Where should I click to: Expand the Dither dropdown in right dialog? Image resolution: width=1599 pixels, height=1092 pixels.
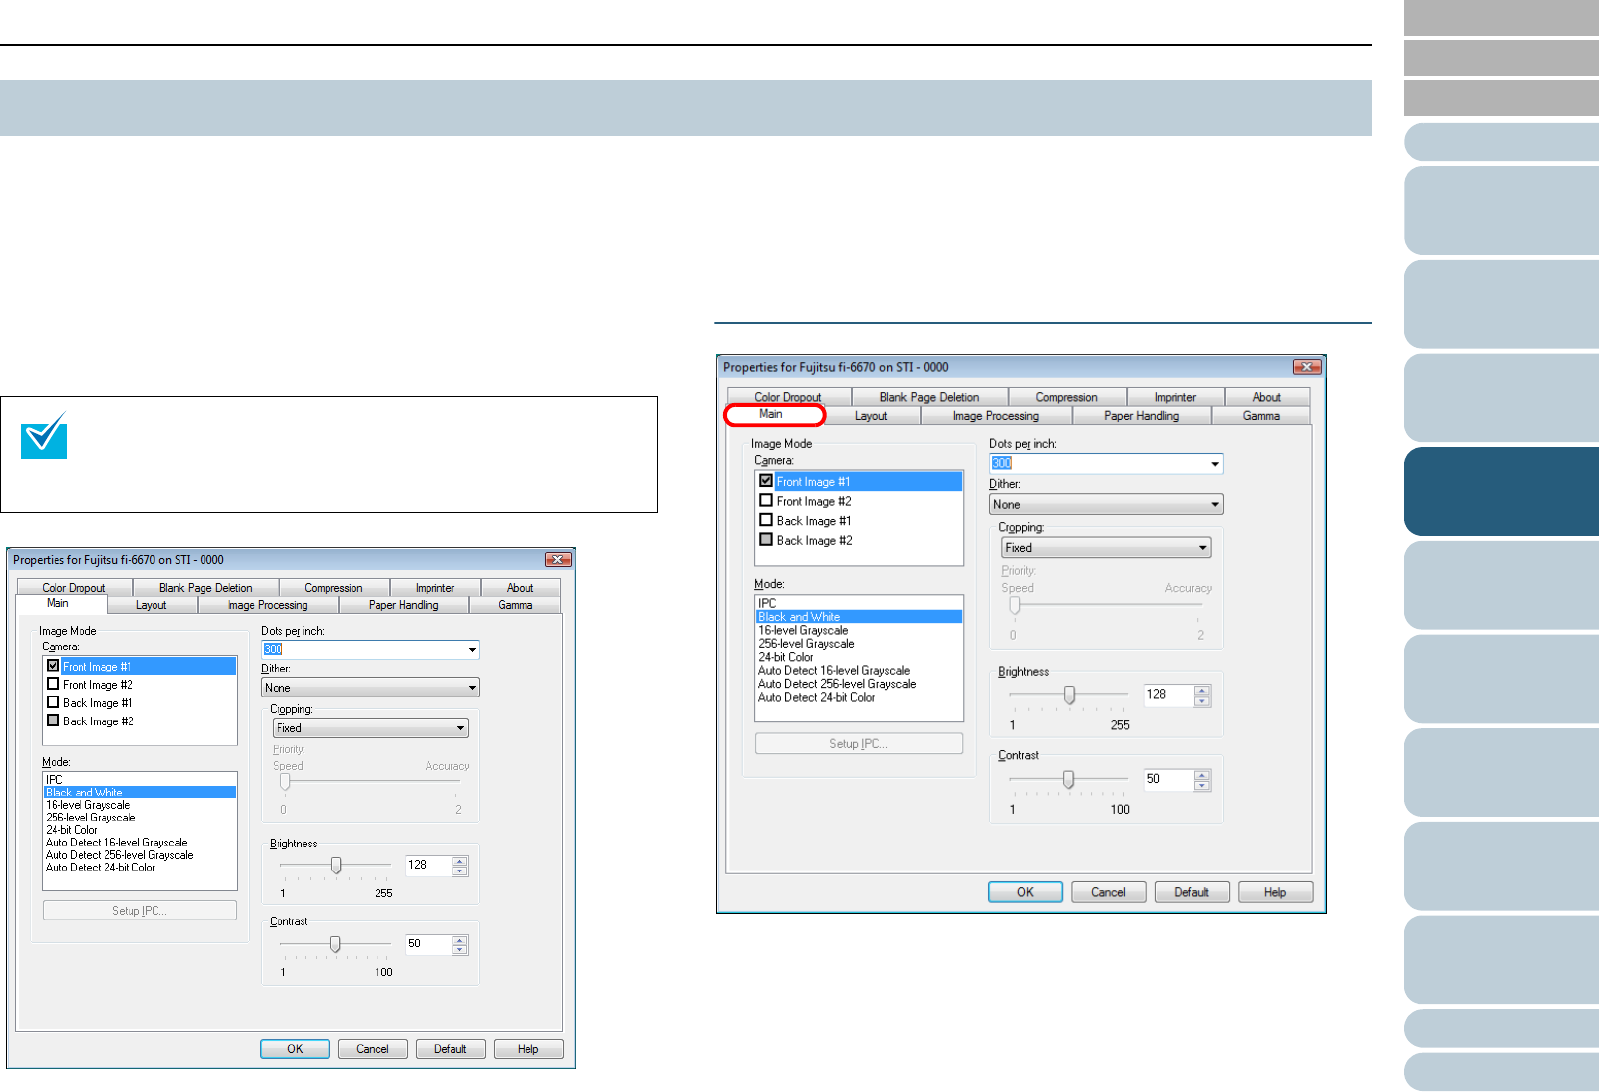click(x=1215, y=505)
